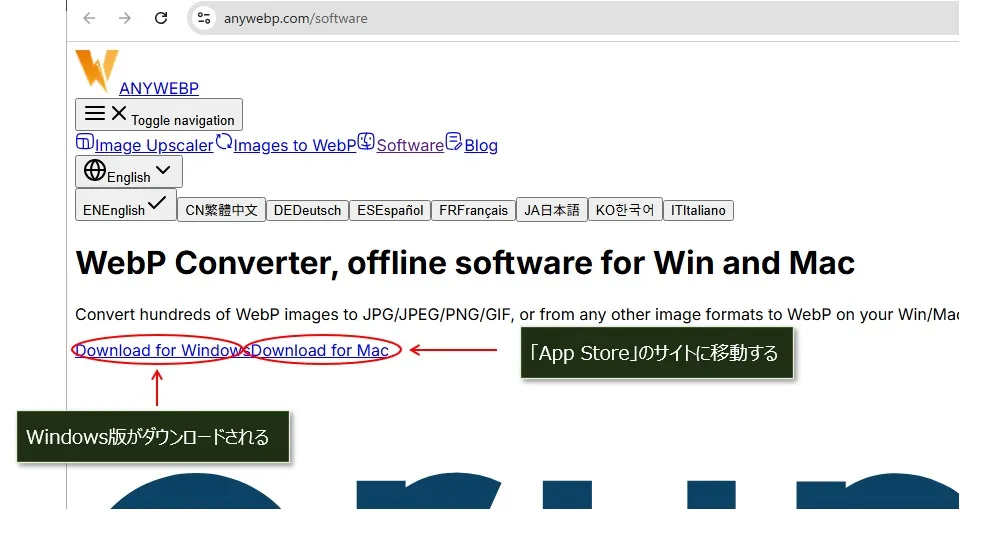Click the X close icon in navigation toggle

(x=119, y=113)
